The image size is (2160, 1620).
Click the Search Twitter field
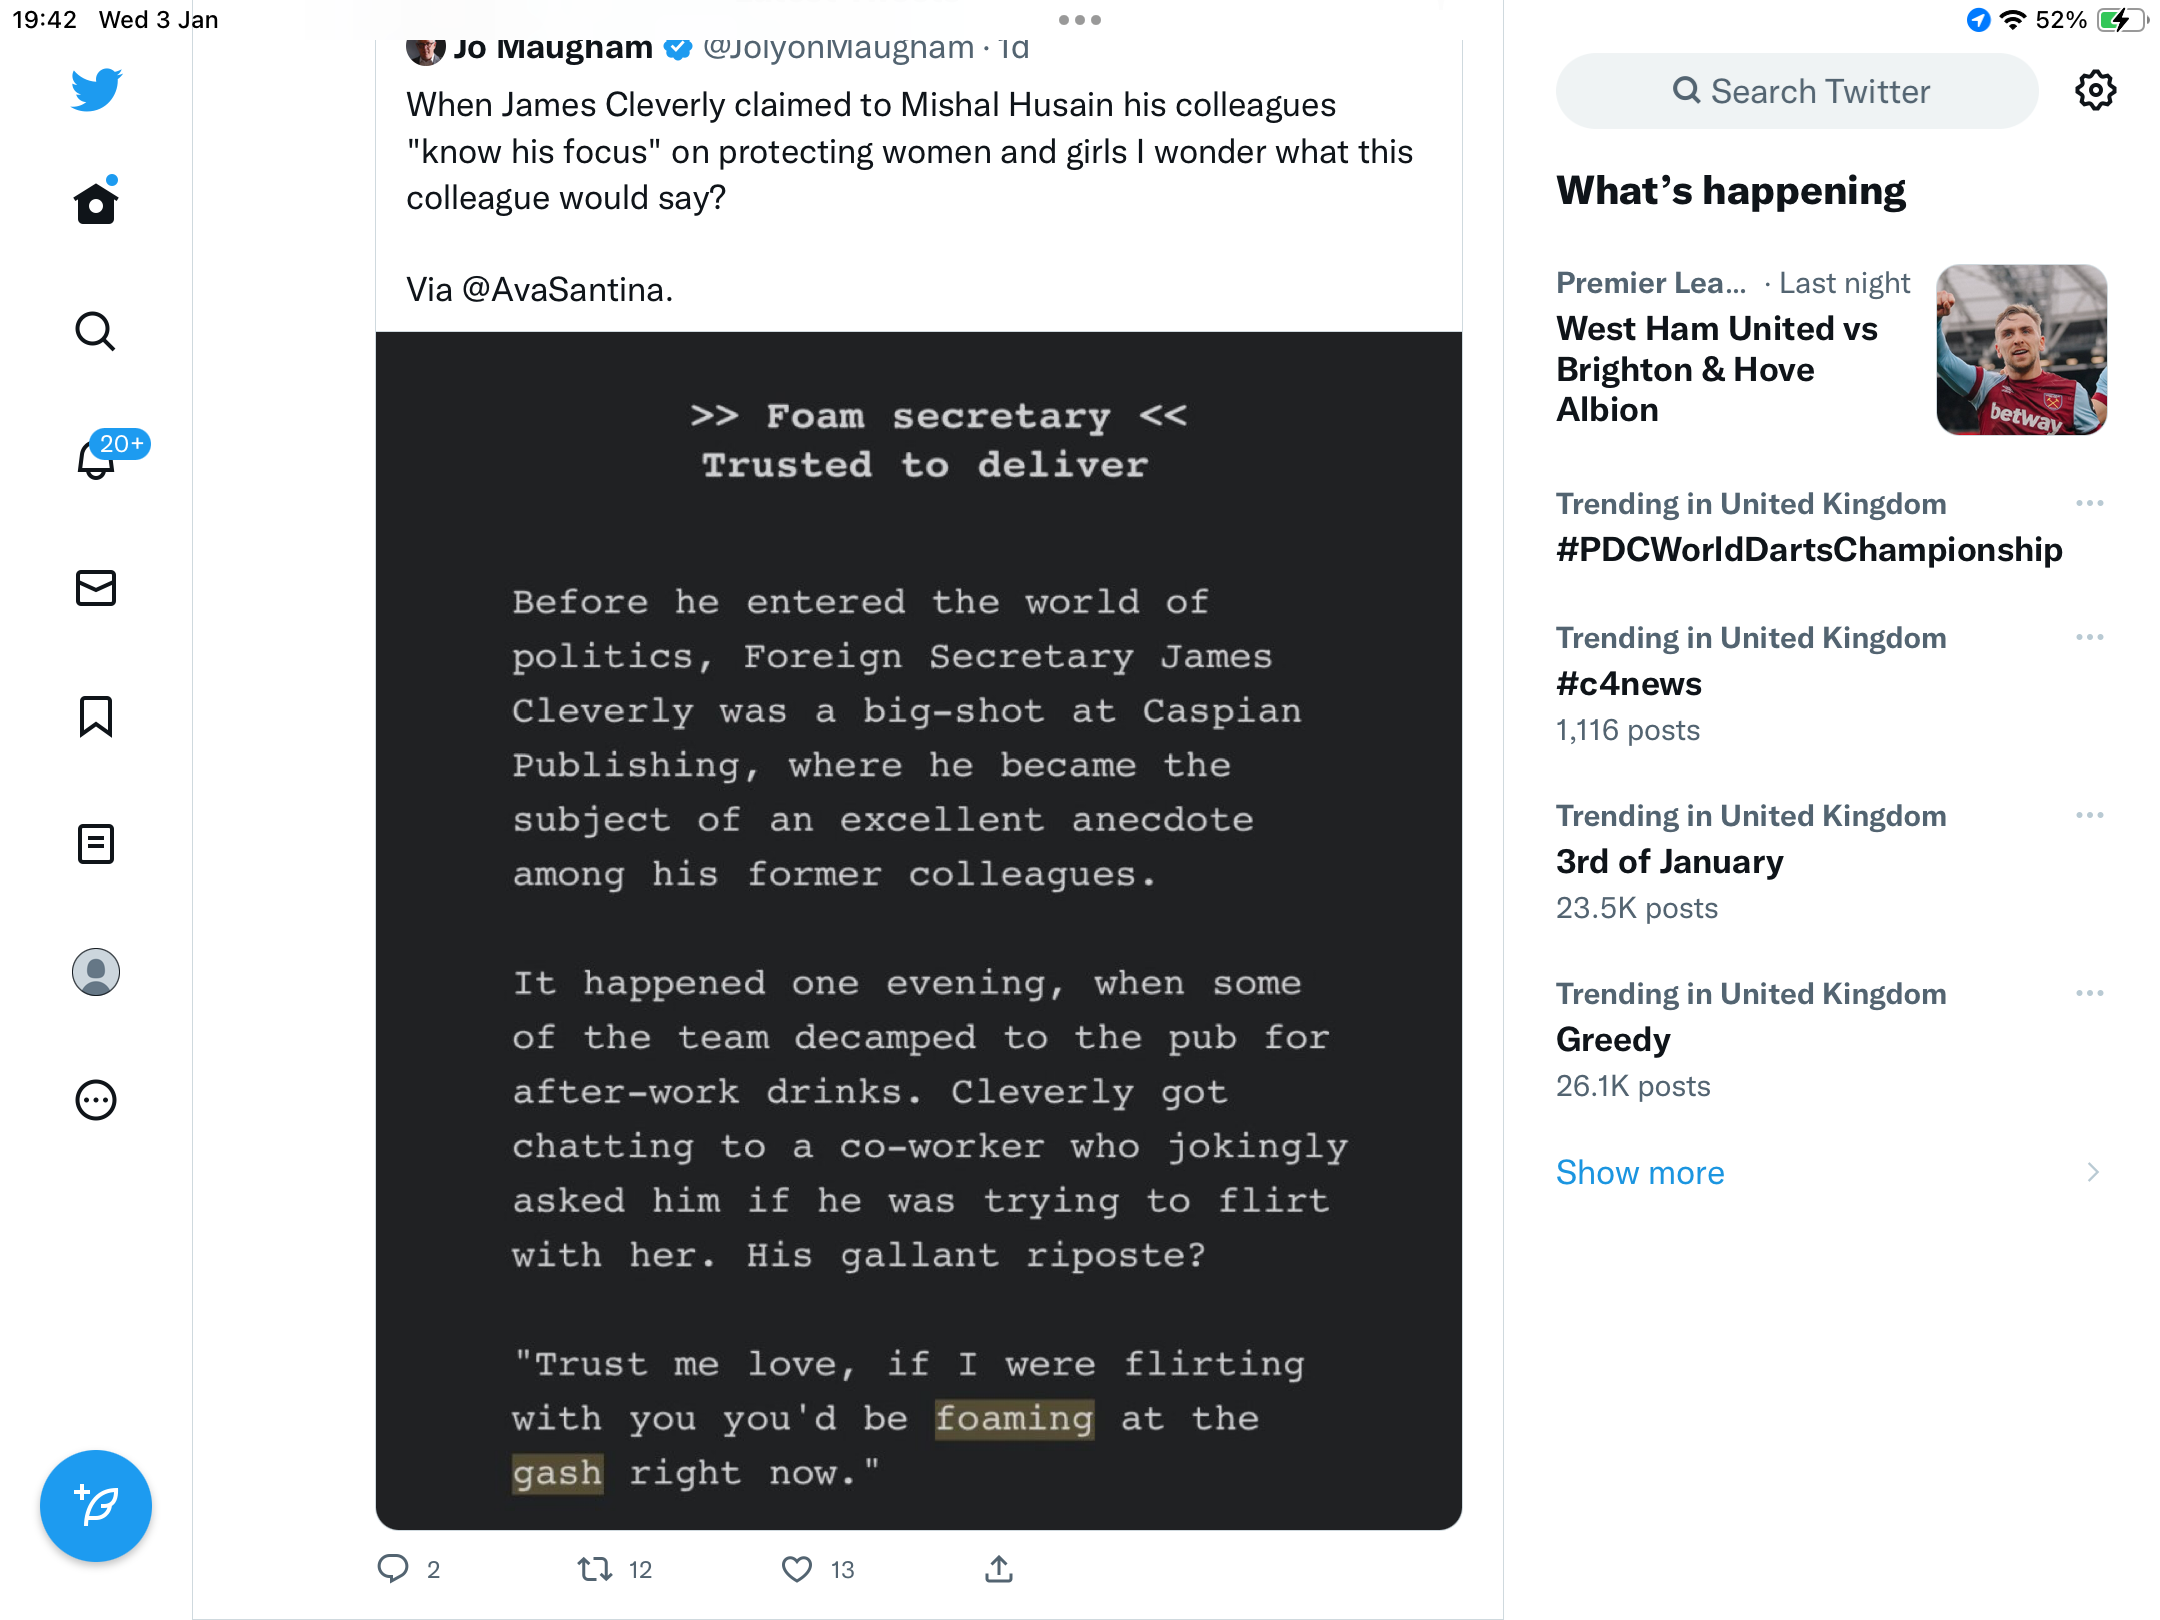pyautogui.click(x=1797, y=91)
